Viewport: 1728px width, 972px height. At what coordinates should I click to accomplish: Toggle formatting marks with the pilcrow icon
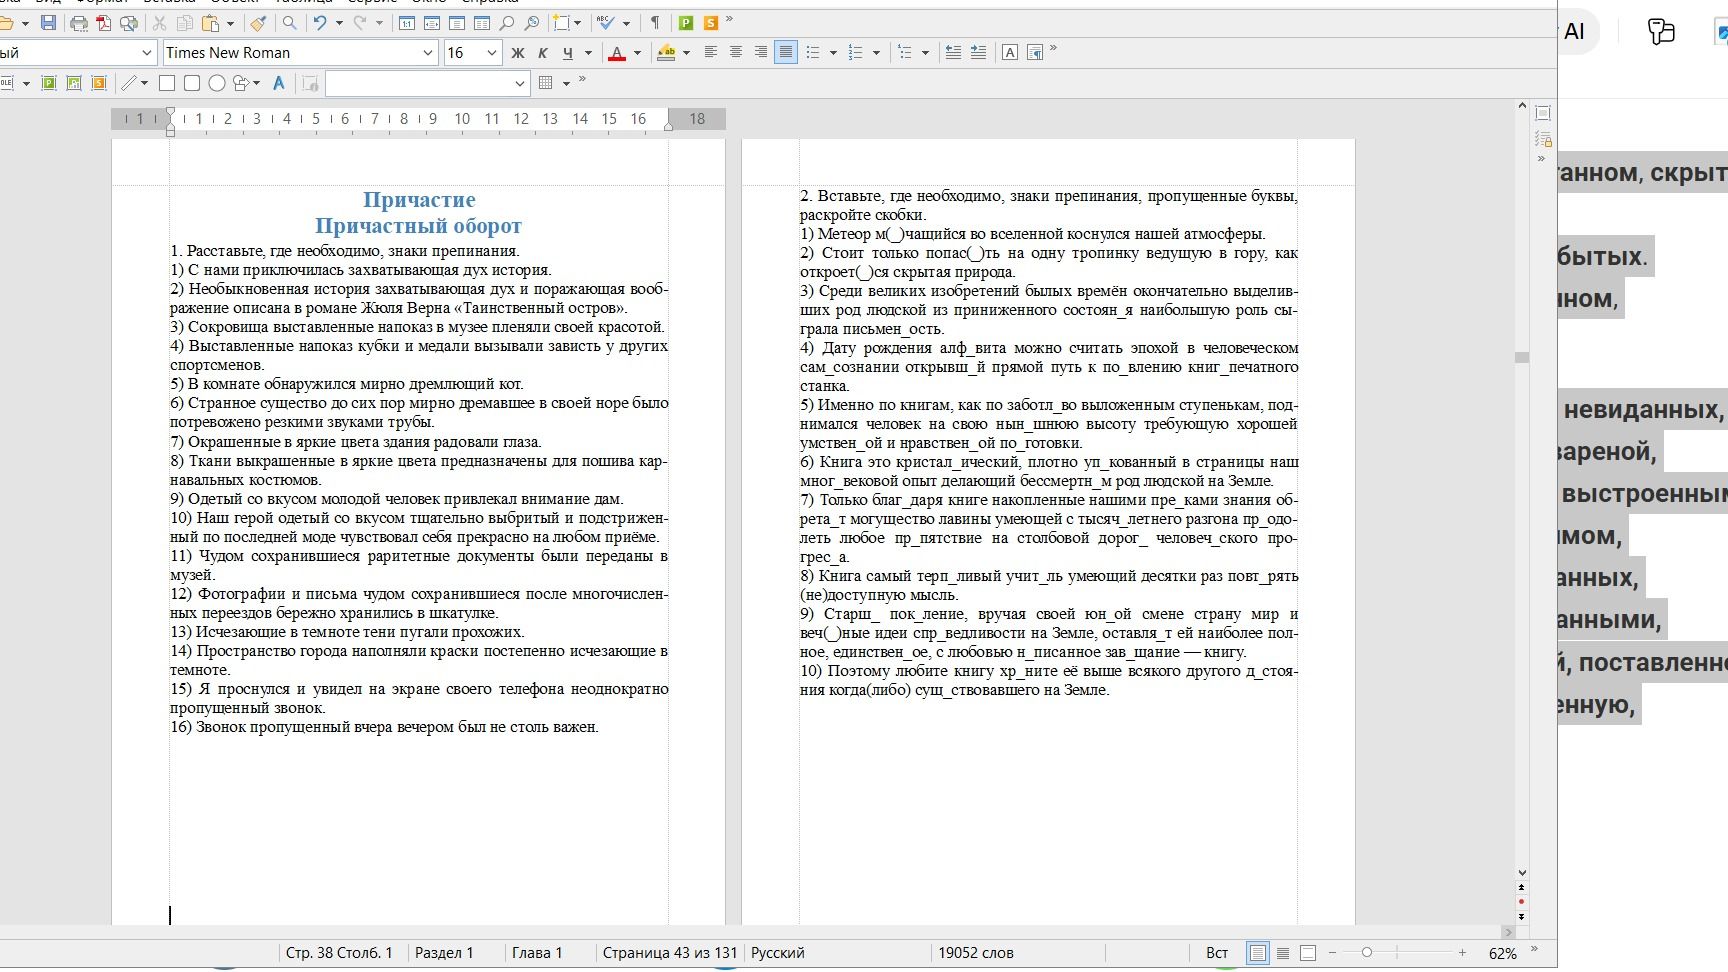[x=655, y=23]
